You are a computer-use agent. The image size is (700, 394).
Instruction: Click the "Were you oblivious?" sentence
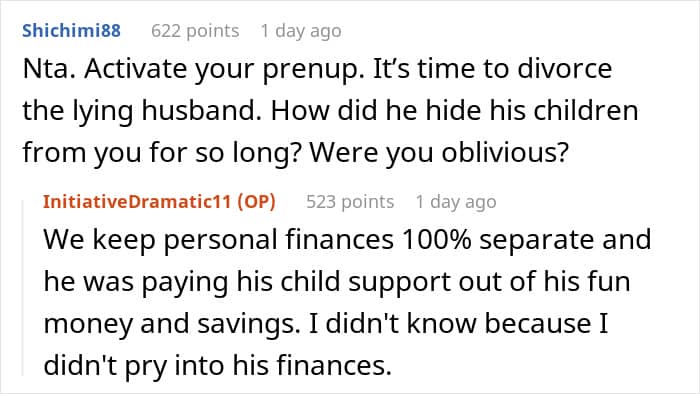pyautogui.click(x=439, y=153)
